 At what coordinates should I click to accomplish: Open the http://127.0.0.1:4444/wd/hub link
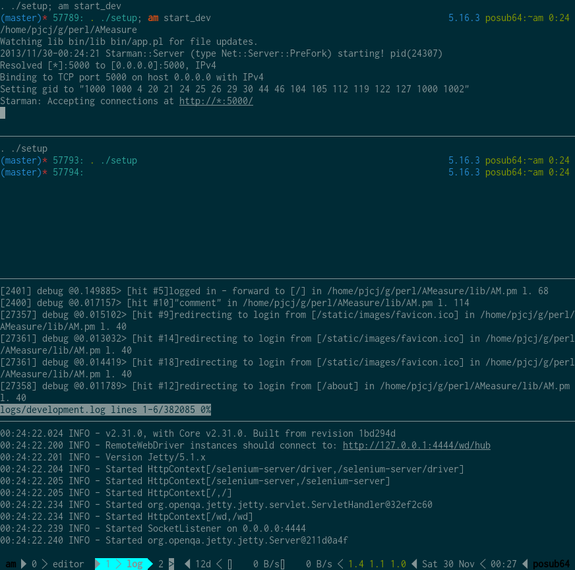click(417, 446)
